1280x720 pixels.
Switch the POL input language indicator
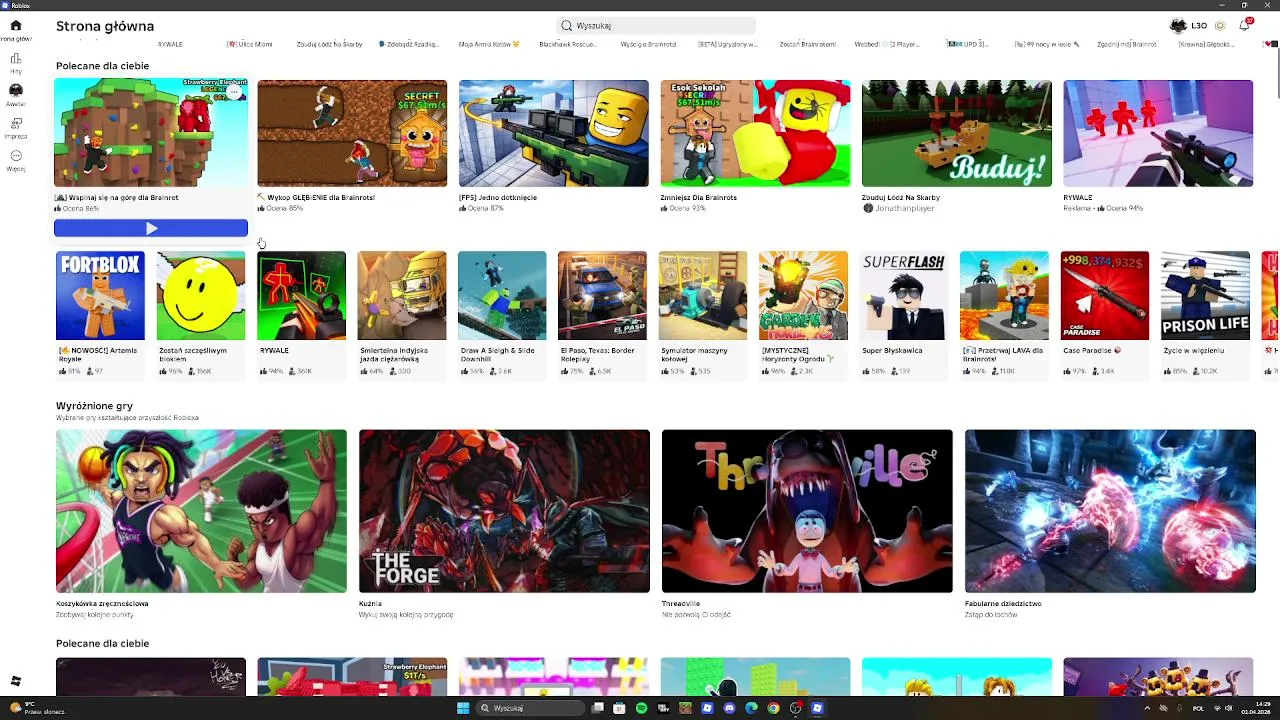click(x=1198, y=708)
